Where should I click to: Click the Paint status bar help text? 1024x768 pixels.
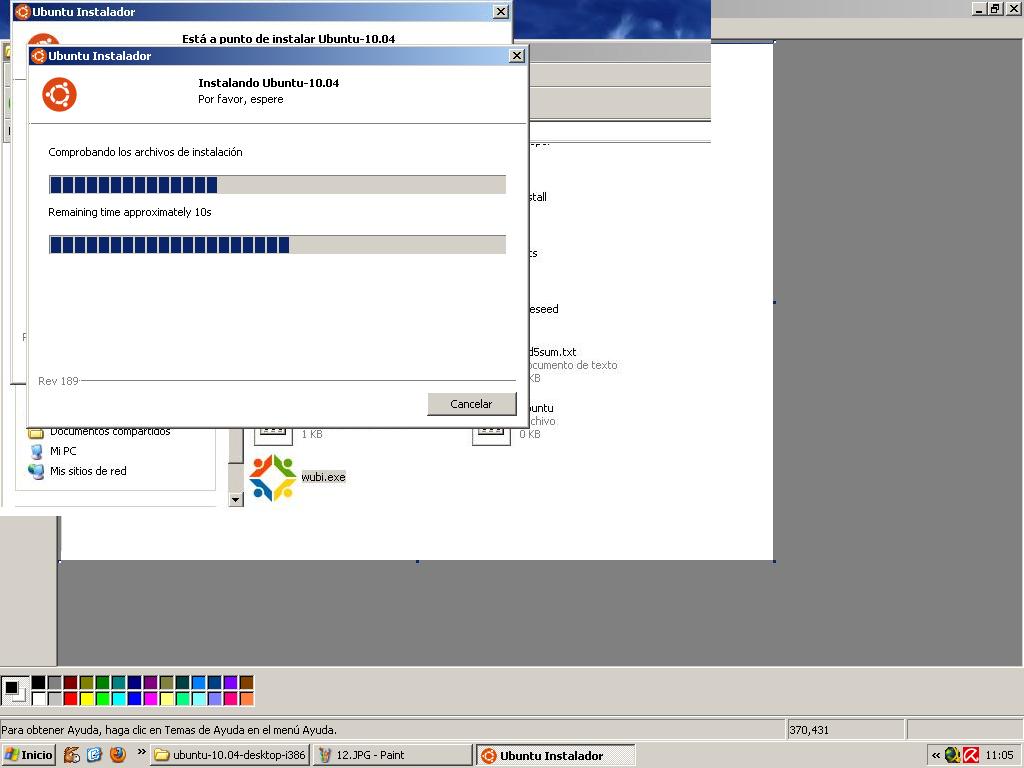point(169,730)
